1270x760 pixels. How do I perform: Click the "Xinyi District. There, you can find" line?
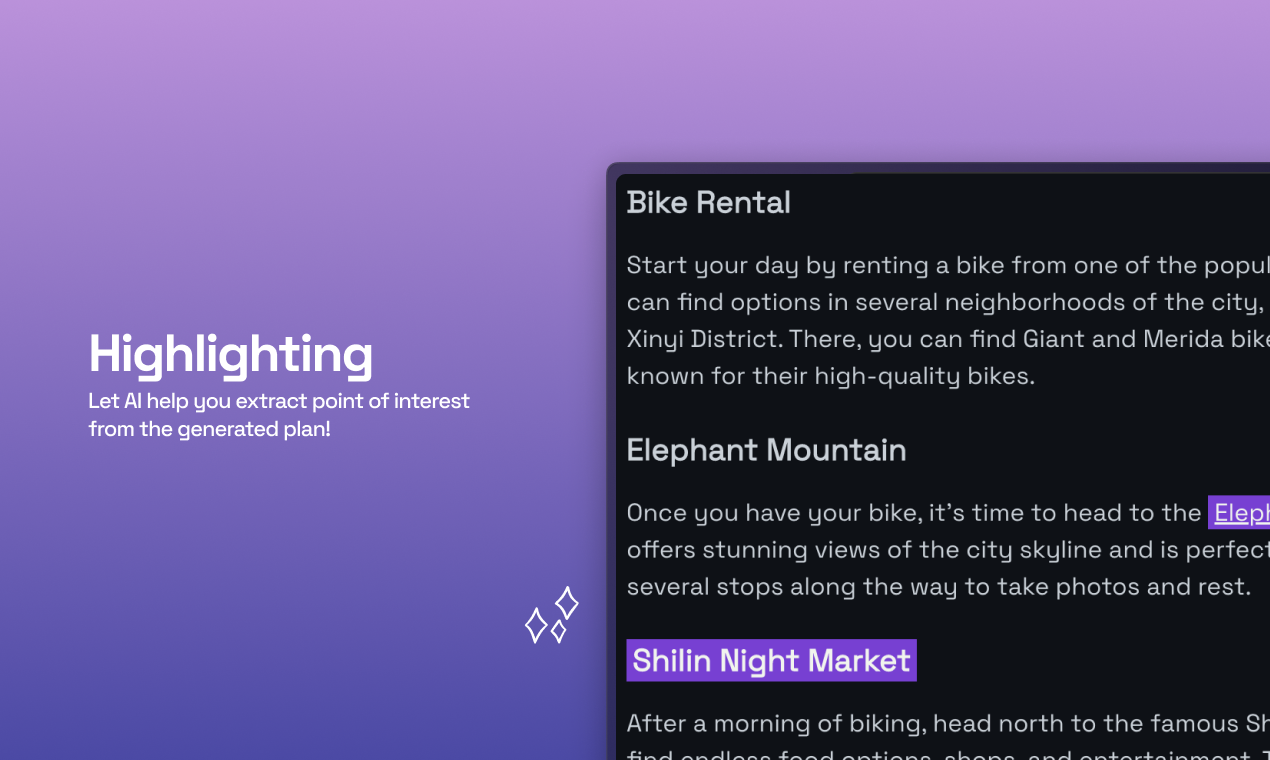point(948,339)
